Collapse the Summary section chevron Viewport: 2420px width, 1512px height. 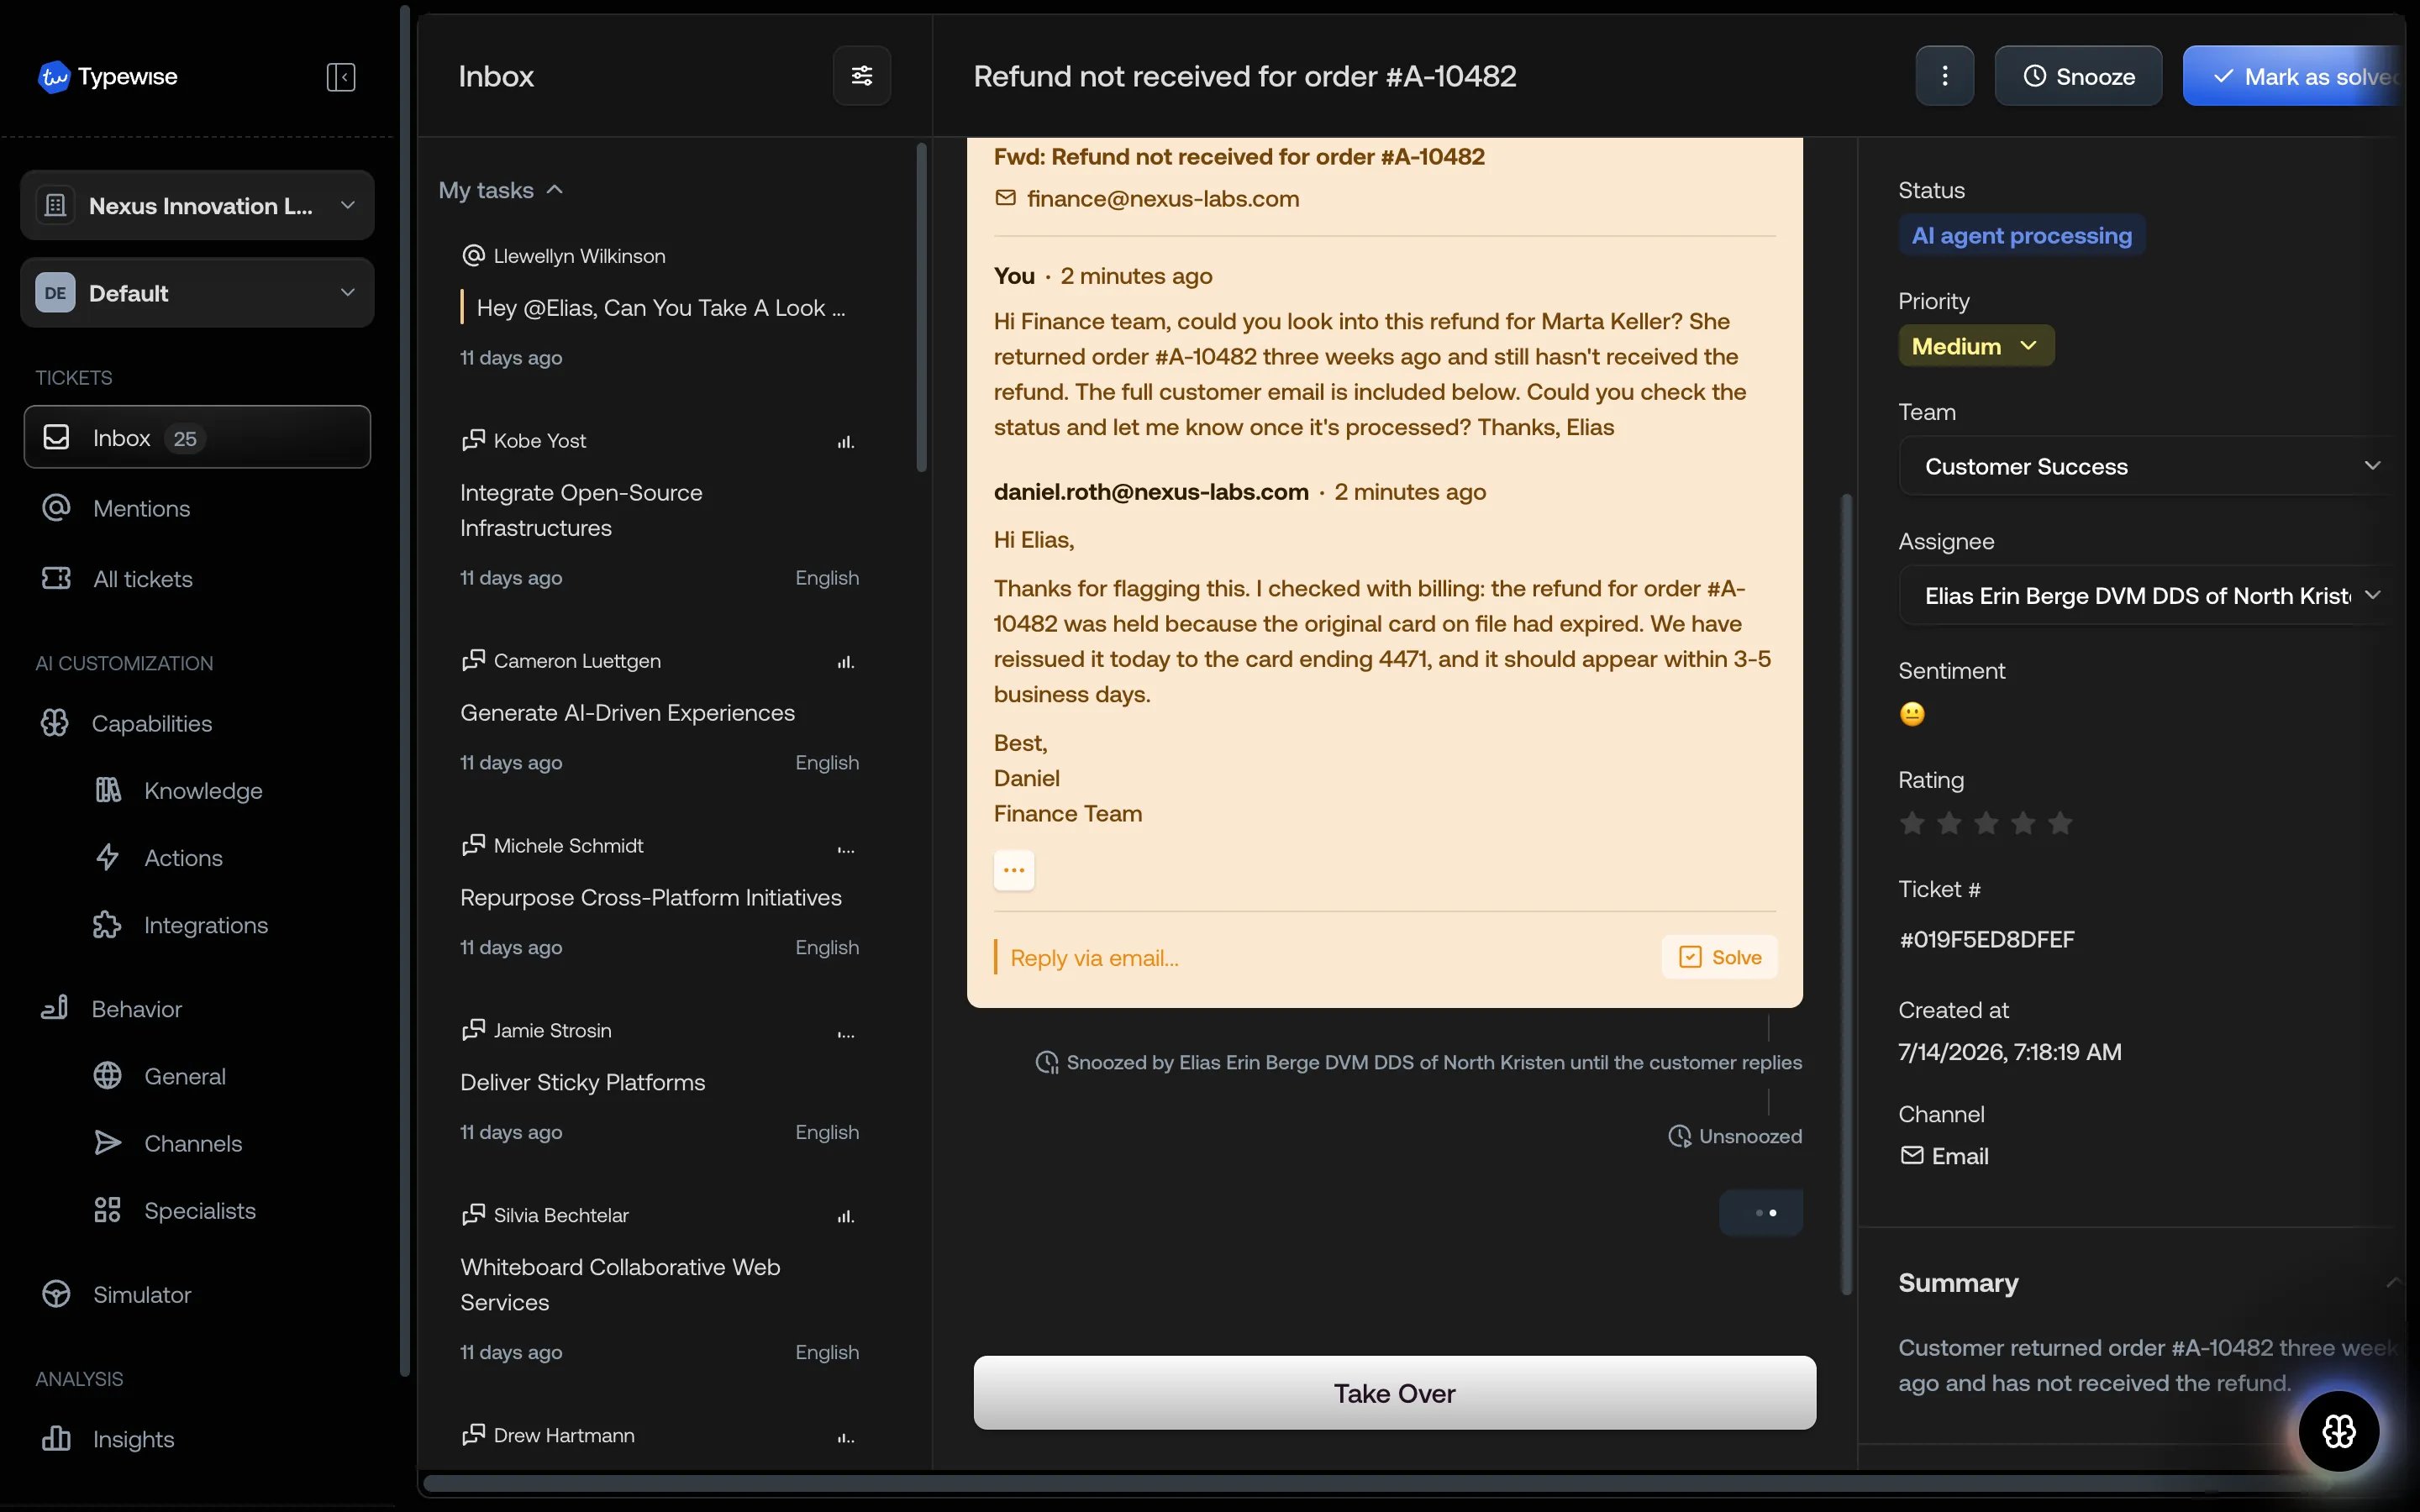coord(2392,1282)
